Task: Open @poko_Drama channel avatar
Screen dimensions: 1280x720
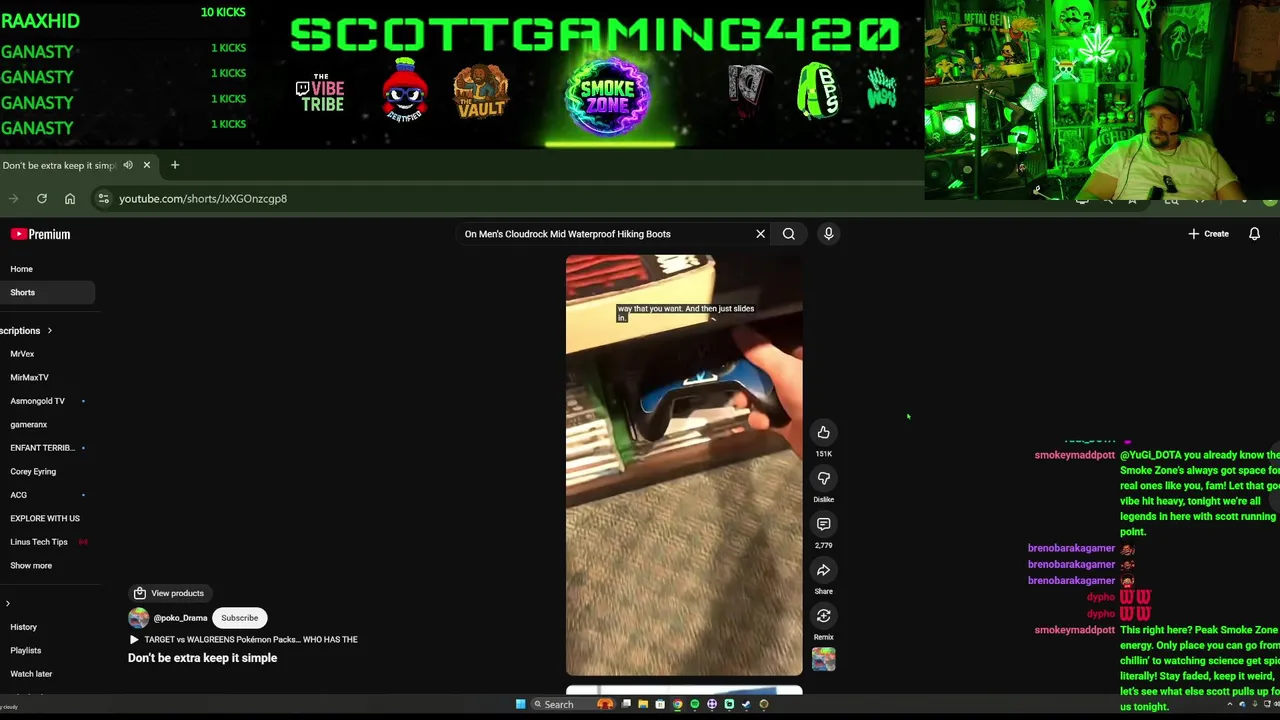Action: tap(138, 618)
